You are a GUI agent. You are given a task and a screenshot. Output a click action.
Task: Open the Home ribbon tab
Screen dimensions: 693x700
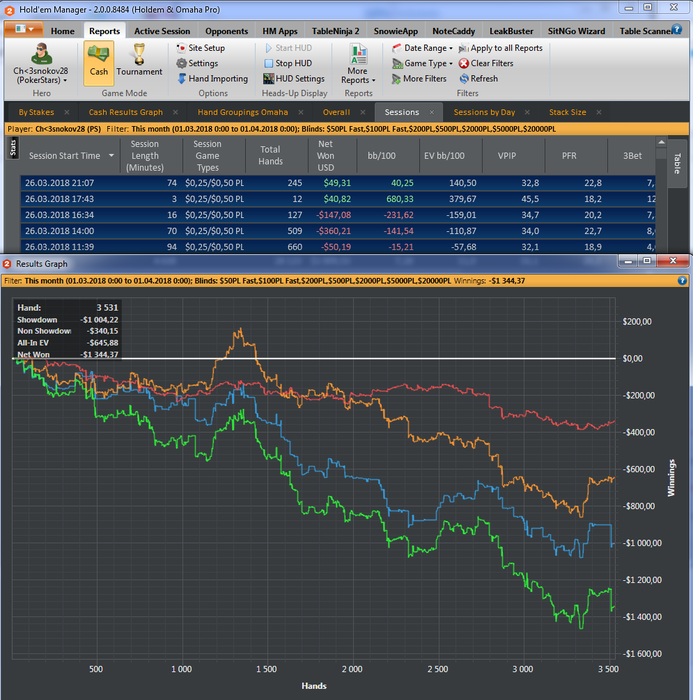63,31
